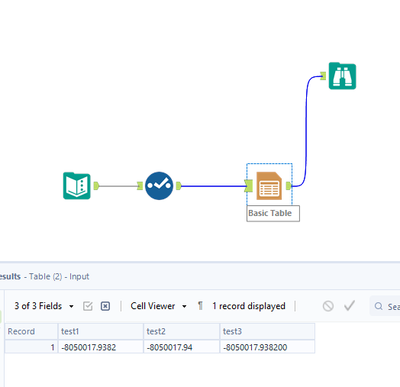Click the apply data changes checkmark
The height and width of the screenshot is (387, 400).
(349, 306)
